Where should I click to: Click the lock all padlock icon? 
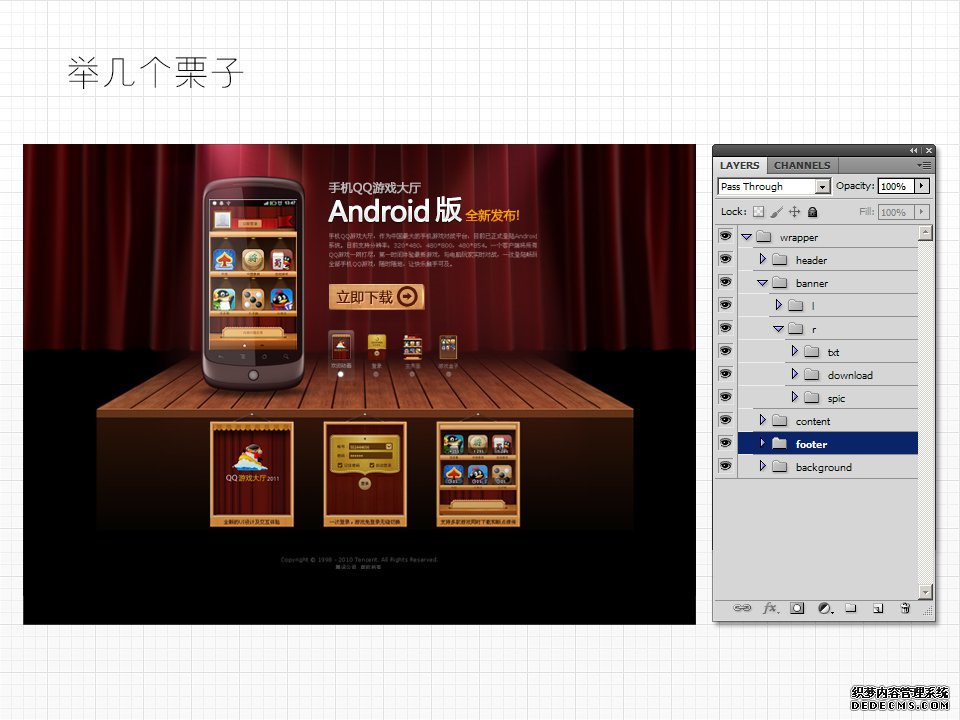tap(812, 212)
